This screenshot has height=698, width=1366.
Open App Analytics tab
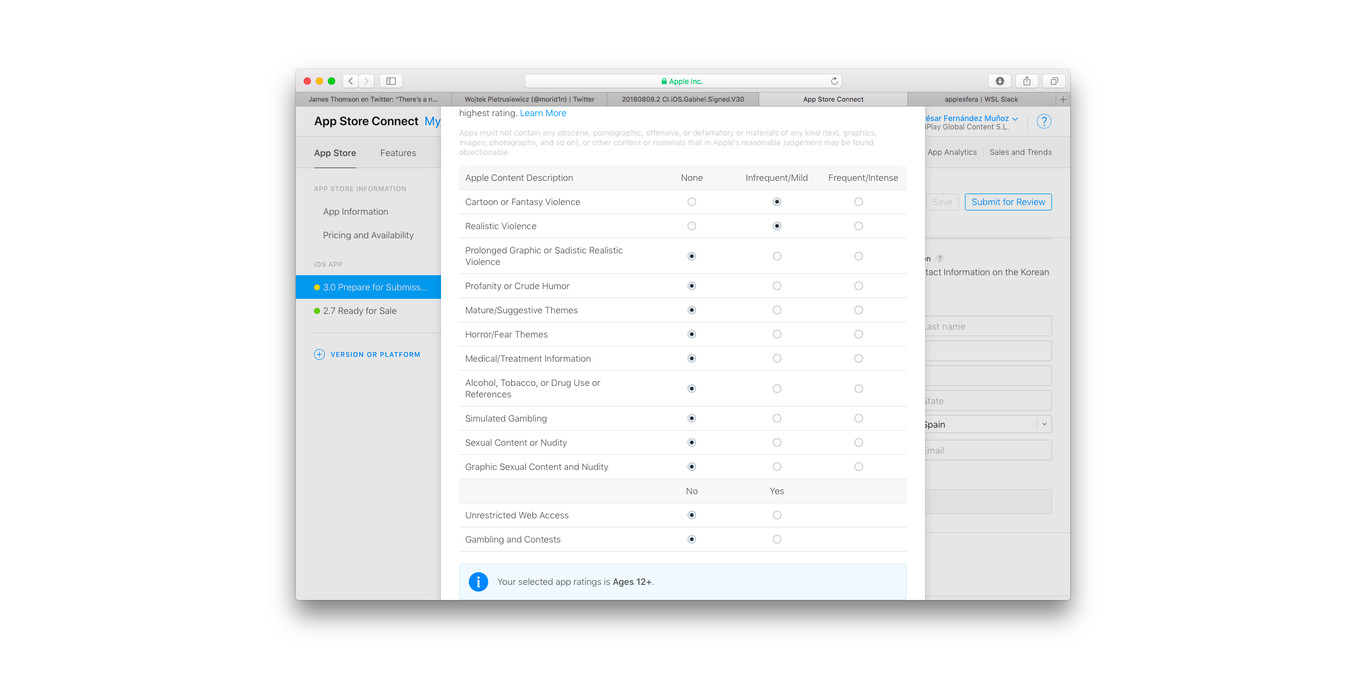(x=952, y=152)
